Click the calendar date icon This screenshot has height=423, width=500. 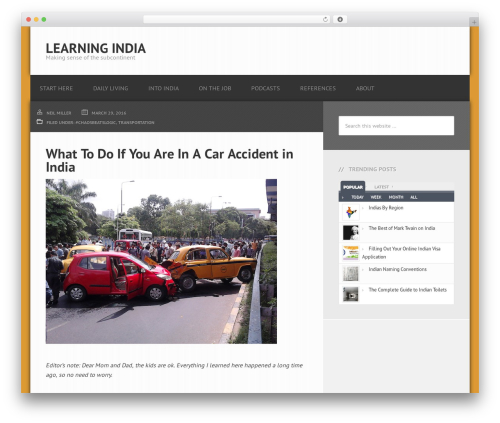coord(85,112)
